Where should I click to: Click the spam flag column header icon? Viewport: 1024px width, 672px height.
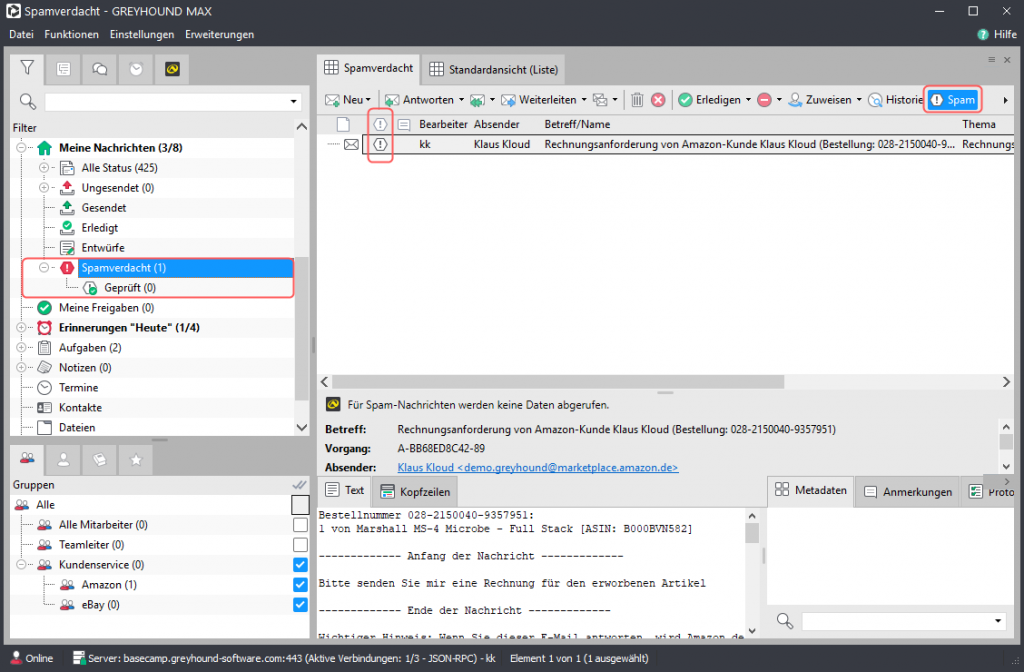point(380,124)
